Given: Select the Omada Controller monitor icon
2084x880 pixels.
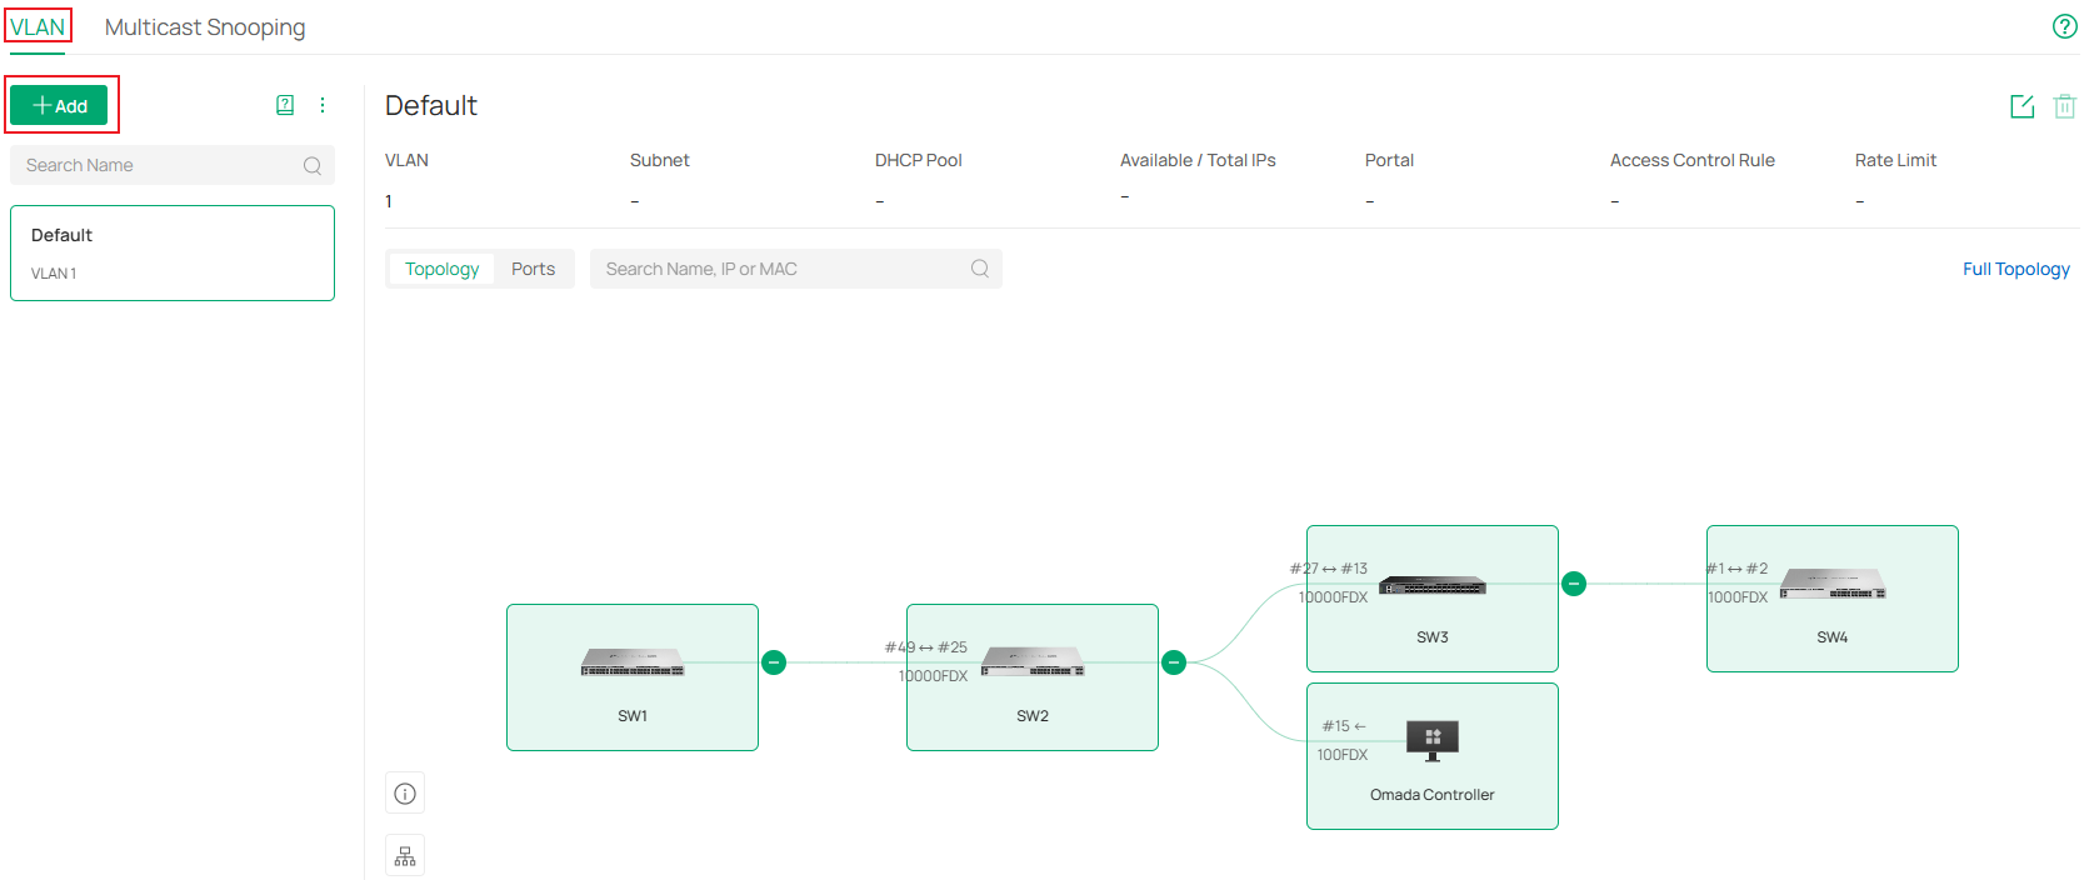Looking at the screenshot, I should pyautogui.click(x=1432, y=741).
